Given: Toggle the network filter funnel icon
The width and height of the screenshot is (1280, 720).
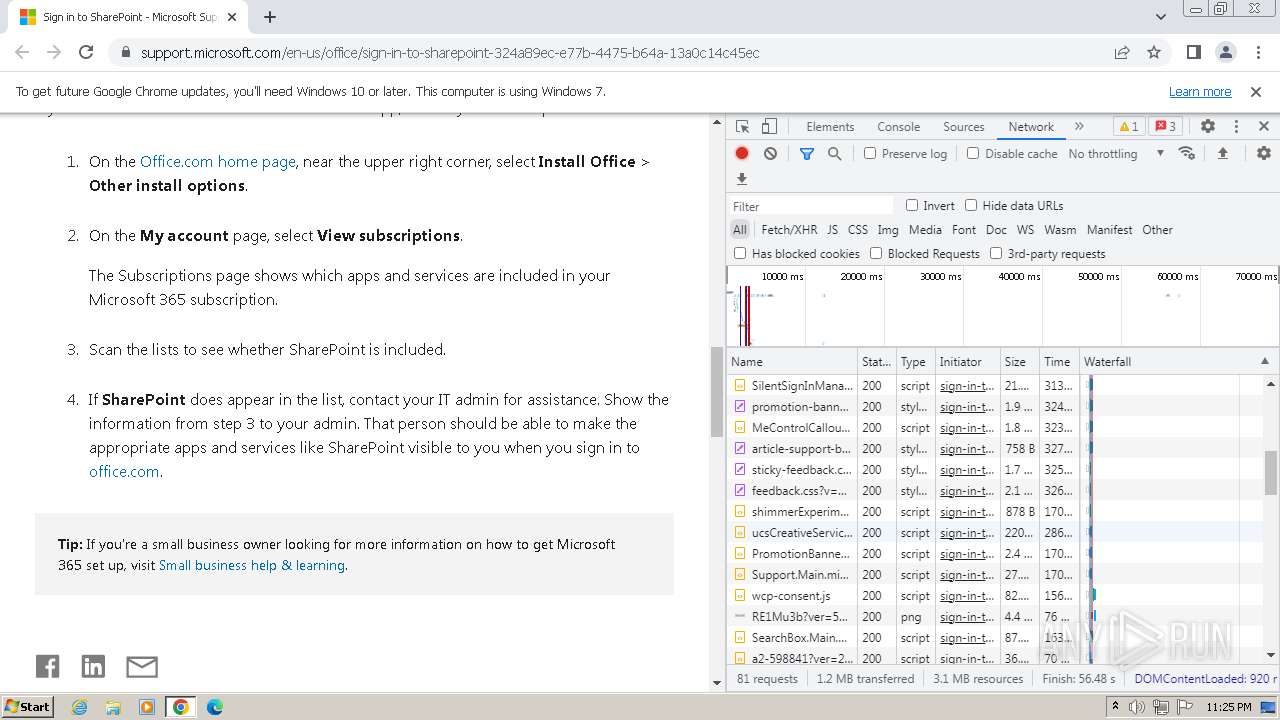Looking at the screenshot, I should click(807, 153).
